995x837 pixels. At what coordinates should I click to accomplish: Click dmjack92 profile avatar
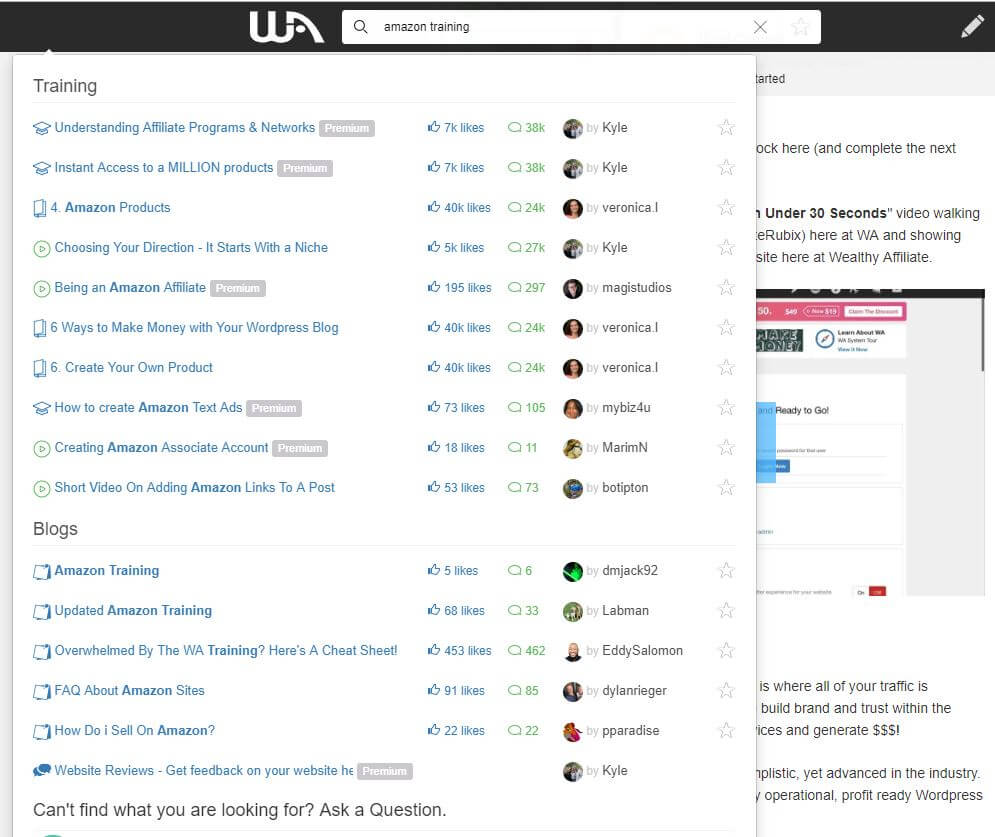point(572,571)
